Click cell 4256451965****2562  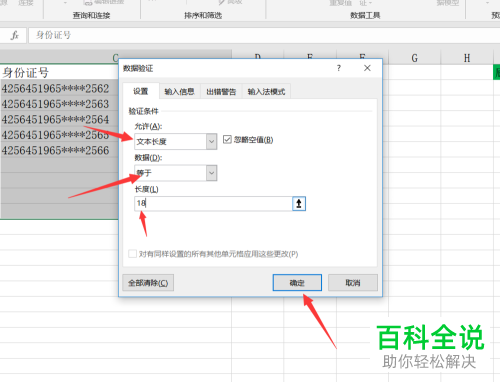(59, 88)
